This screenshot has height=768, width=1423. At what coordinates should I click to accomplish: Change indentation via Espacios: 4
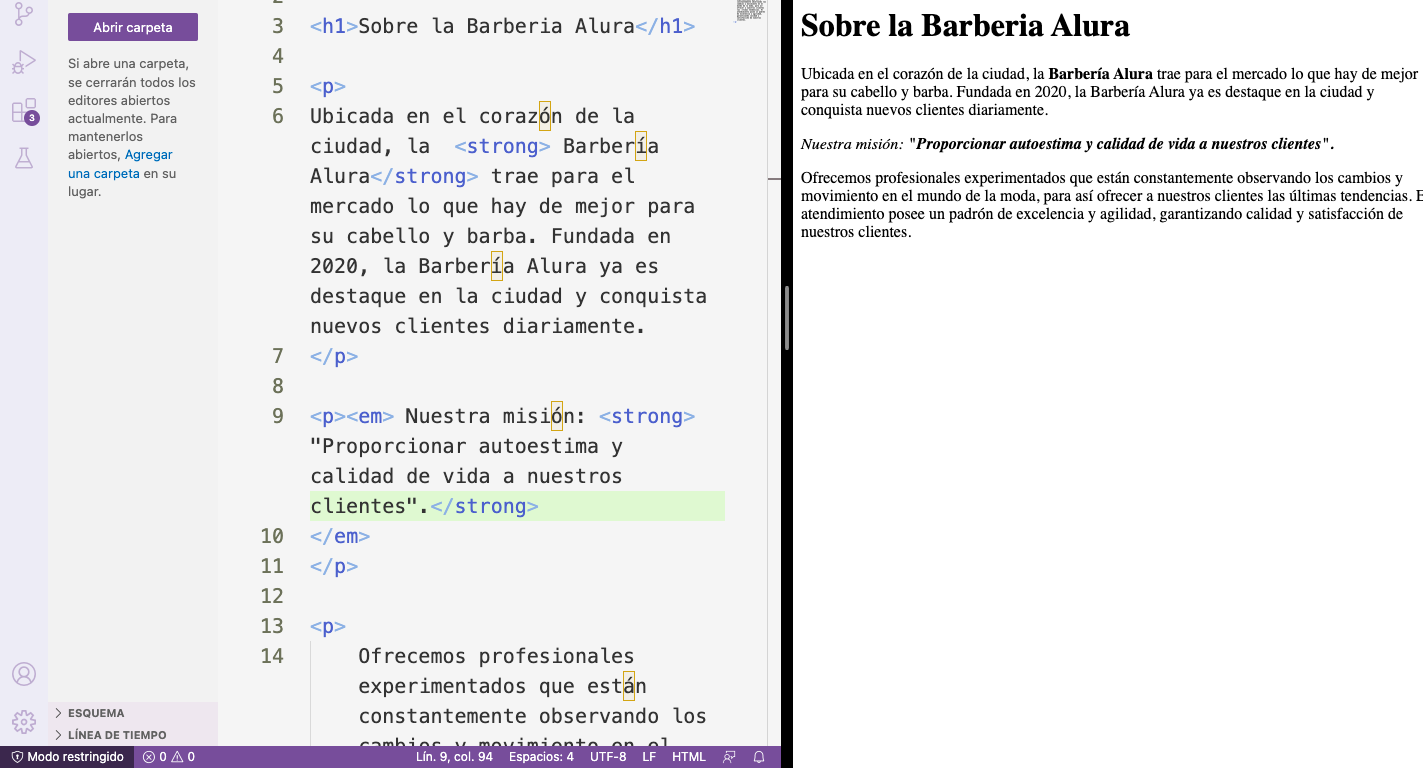coord(541,757)
